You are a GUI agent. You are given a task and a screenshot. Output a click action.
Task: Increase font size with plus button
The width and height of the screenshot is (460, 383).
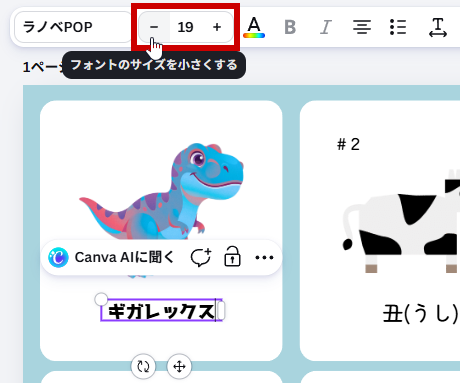[x=217, y=27]
